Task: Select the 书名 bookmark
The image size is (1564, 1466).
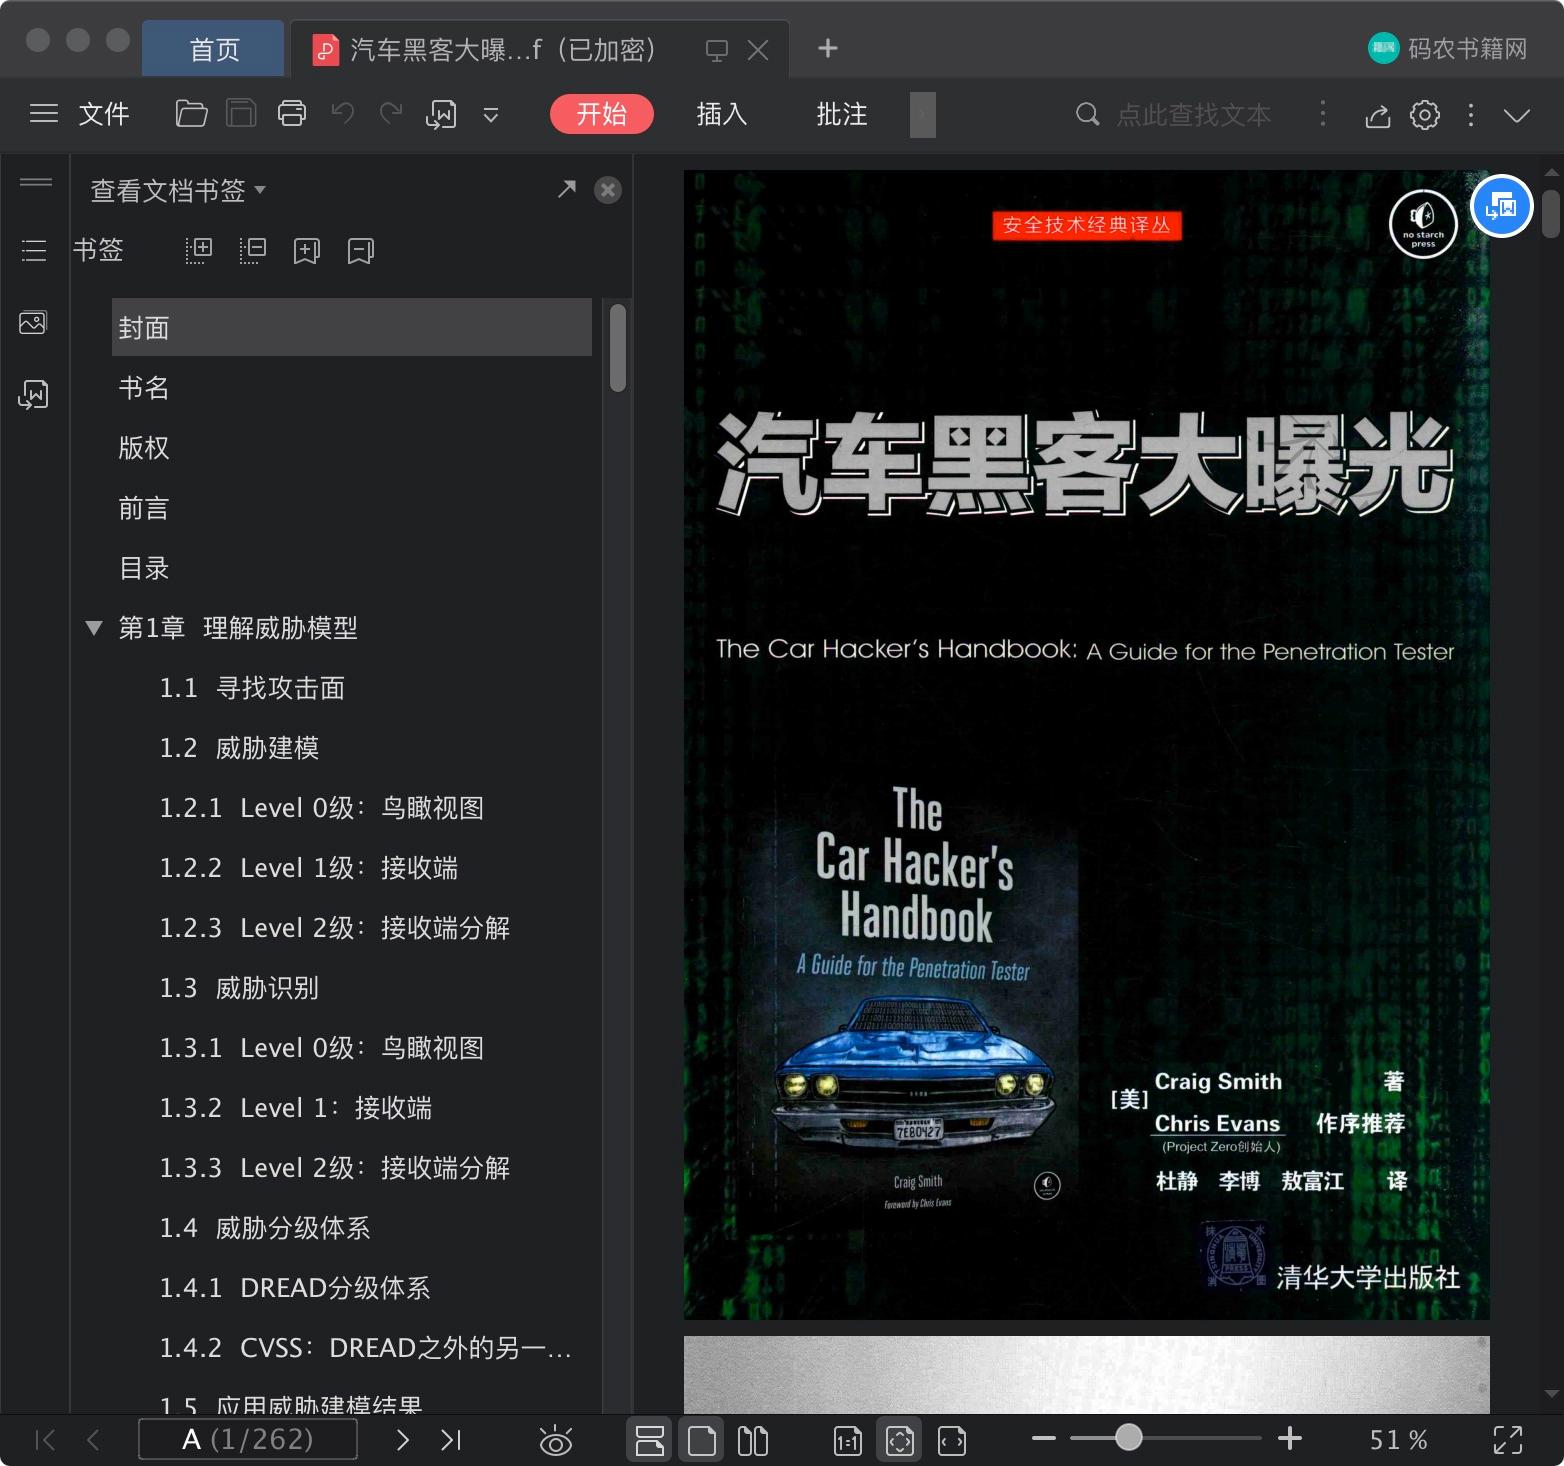Action: coord(144,387)
